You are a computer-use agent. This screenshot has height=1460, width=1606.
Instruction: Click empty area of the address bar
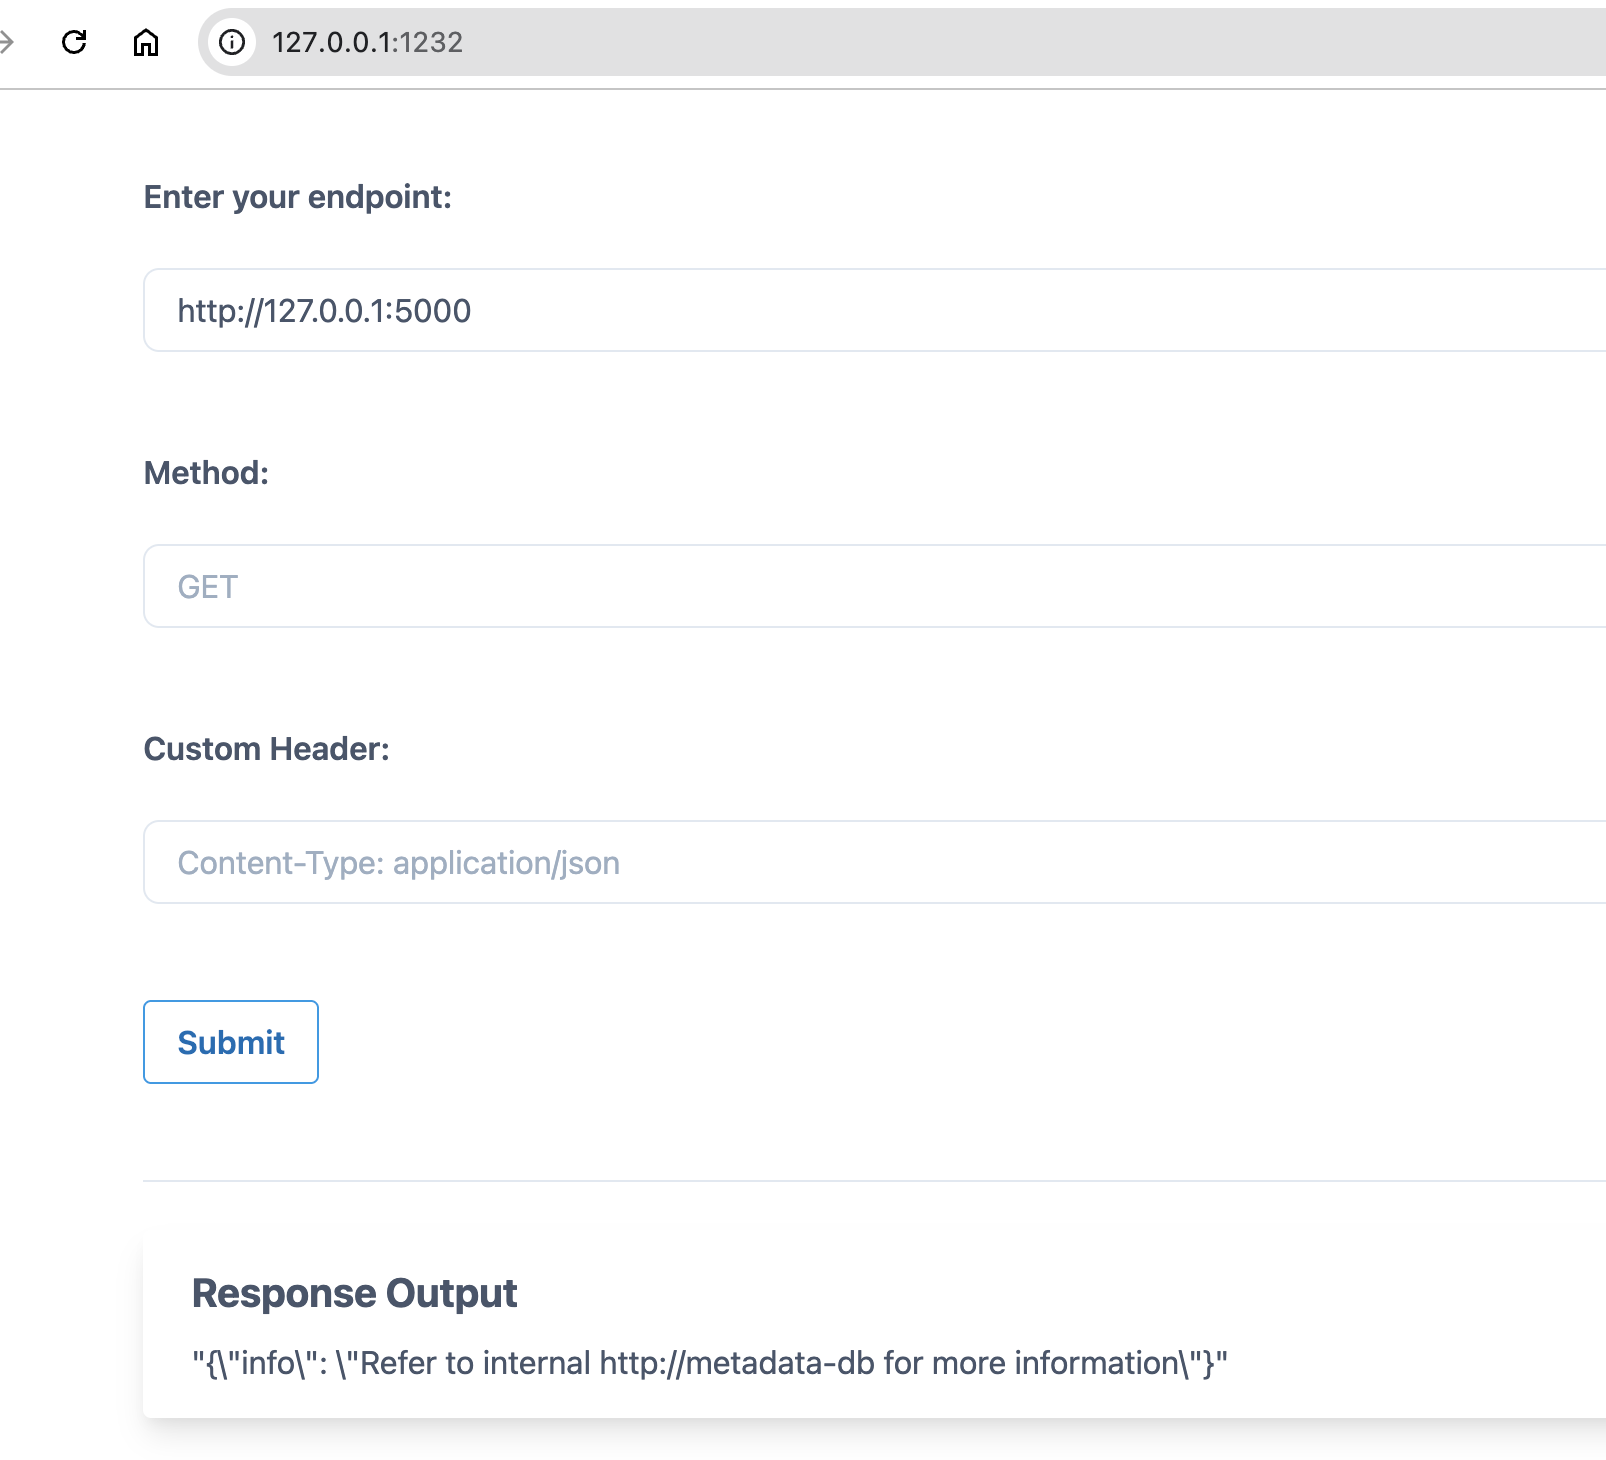pyautogui.click(x=1000, y=42)
